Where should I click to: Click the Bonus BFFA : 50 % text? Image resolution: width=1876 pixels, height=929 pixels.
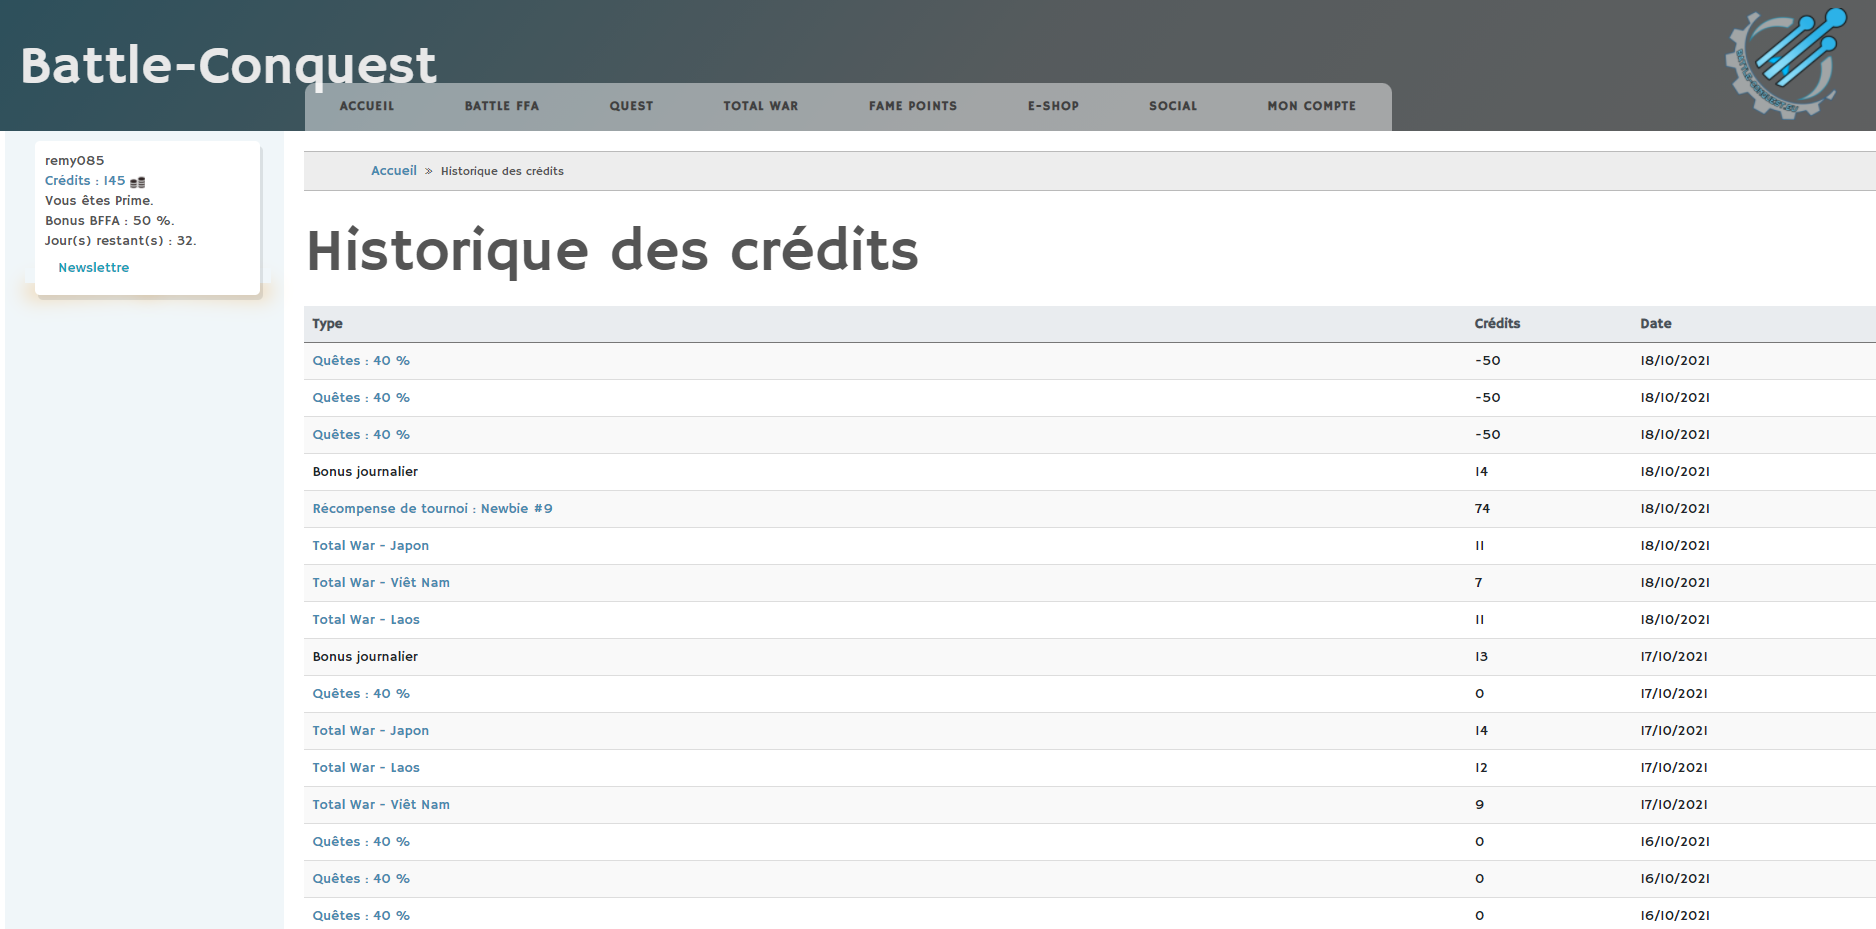coord(109,221)
